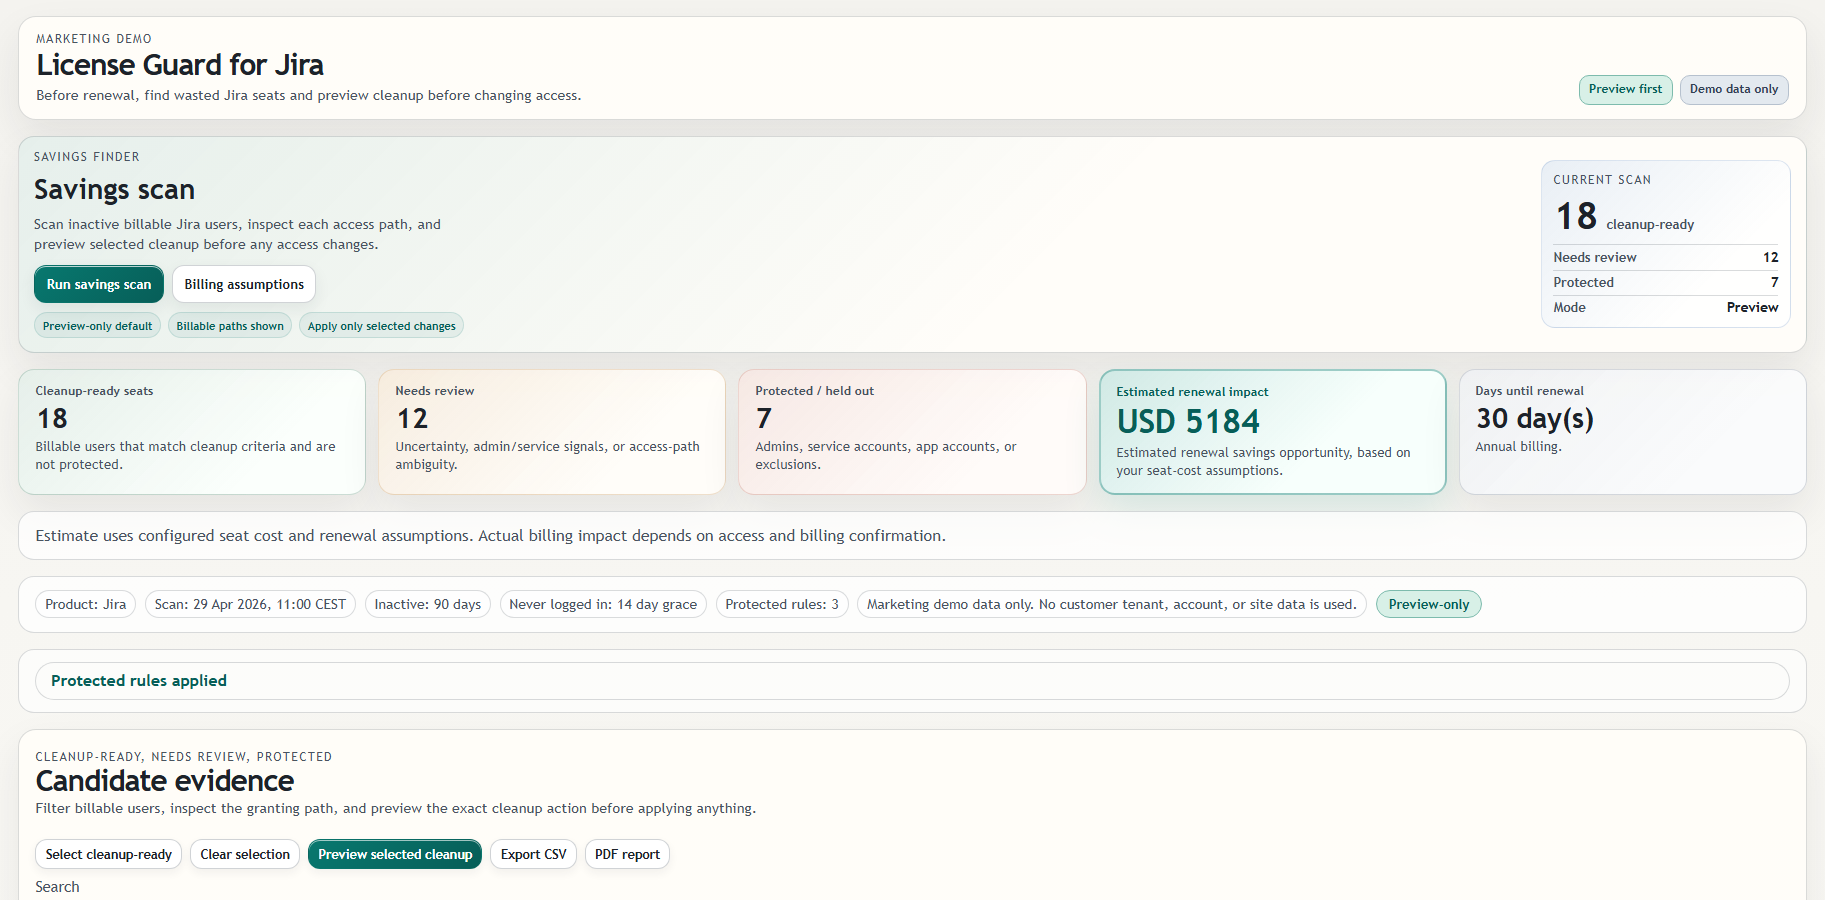Open the Needs review summary card
This screenshot has height=900, width=1840.
pyautogui.click(x=551, y=432)
